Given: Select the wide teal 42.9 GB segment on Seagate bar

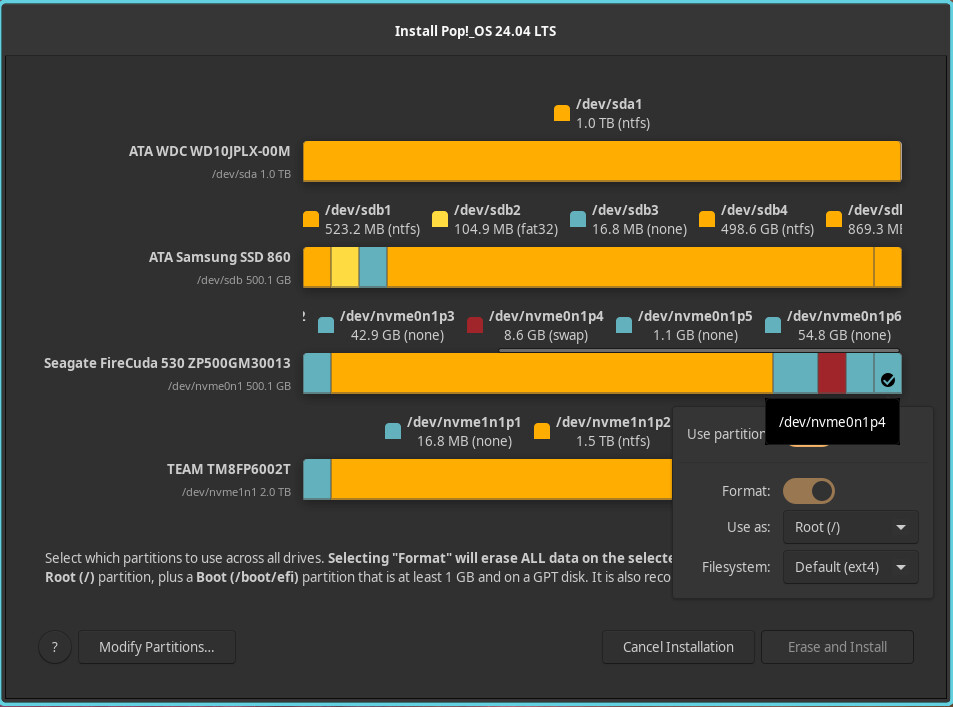Looking at the screenshot, I should [x=795, y=373].
